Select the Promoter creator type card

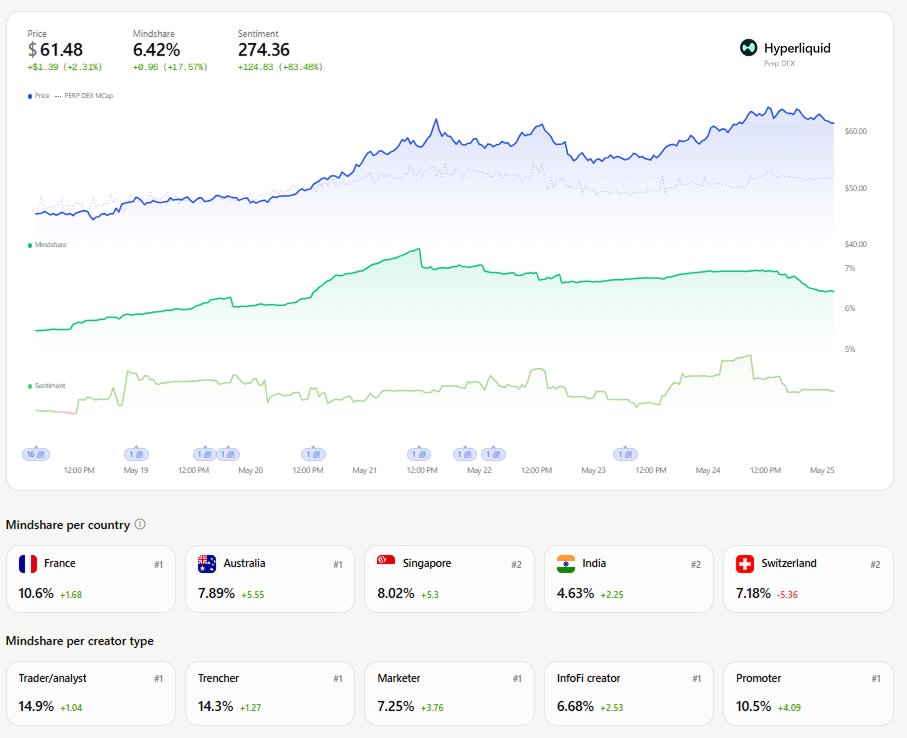point(808,693)
